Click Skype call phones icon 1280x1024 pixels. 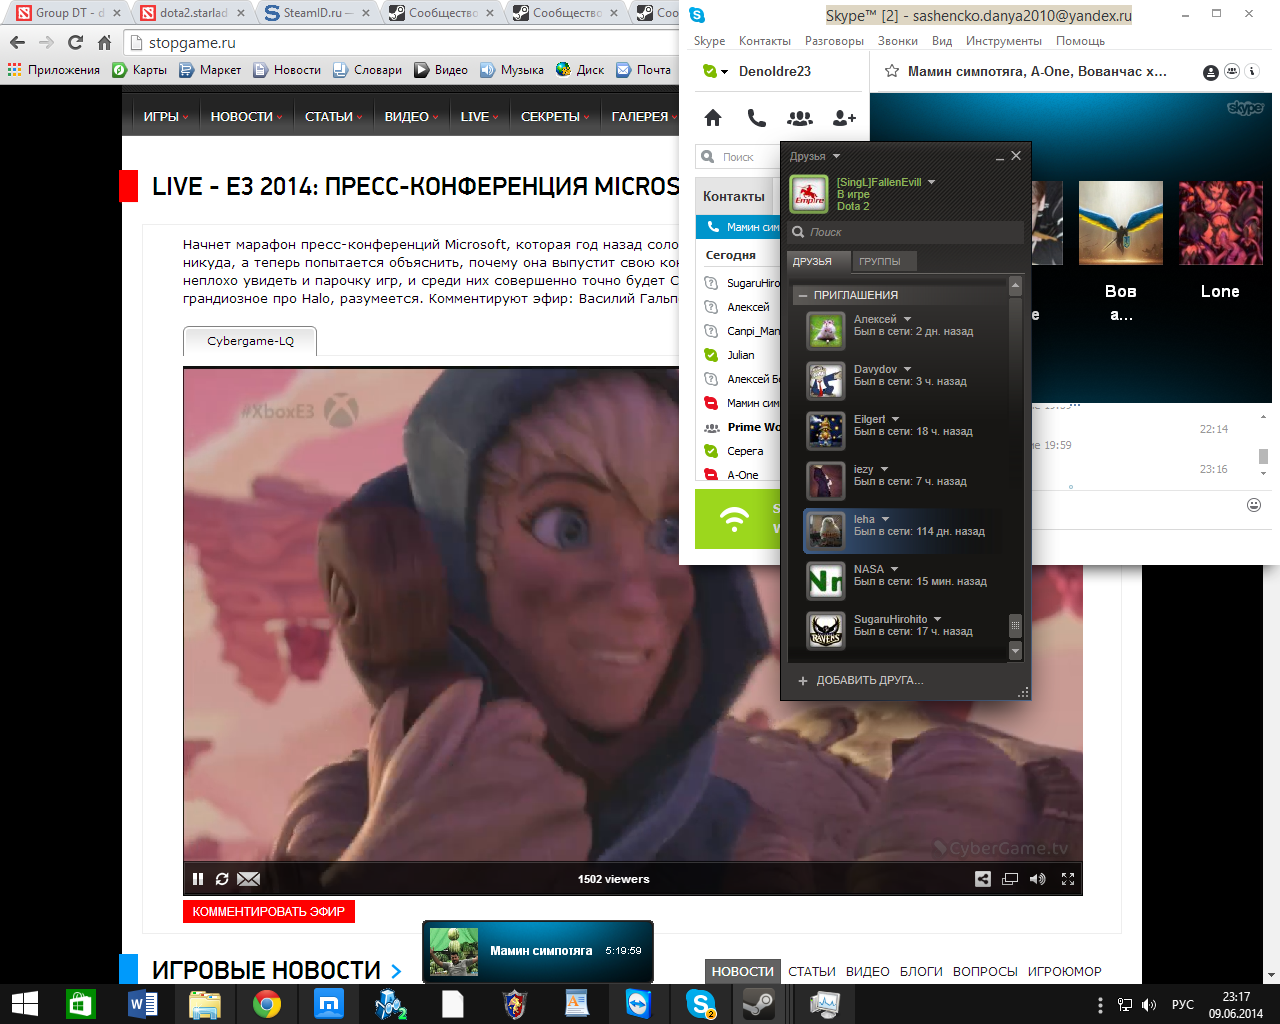click(x=757, y=118)
